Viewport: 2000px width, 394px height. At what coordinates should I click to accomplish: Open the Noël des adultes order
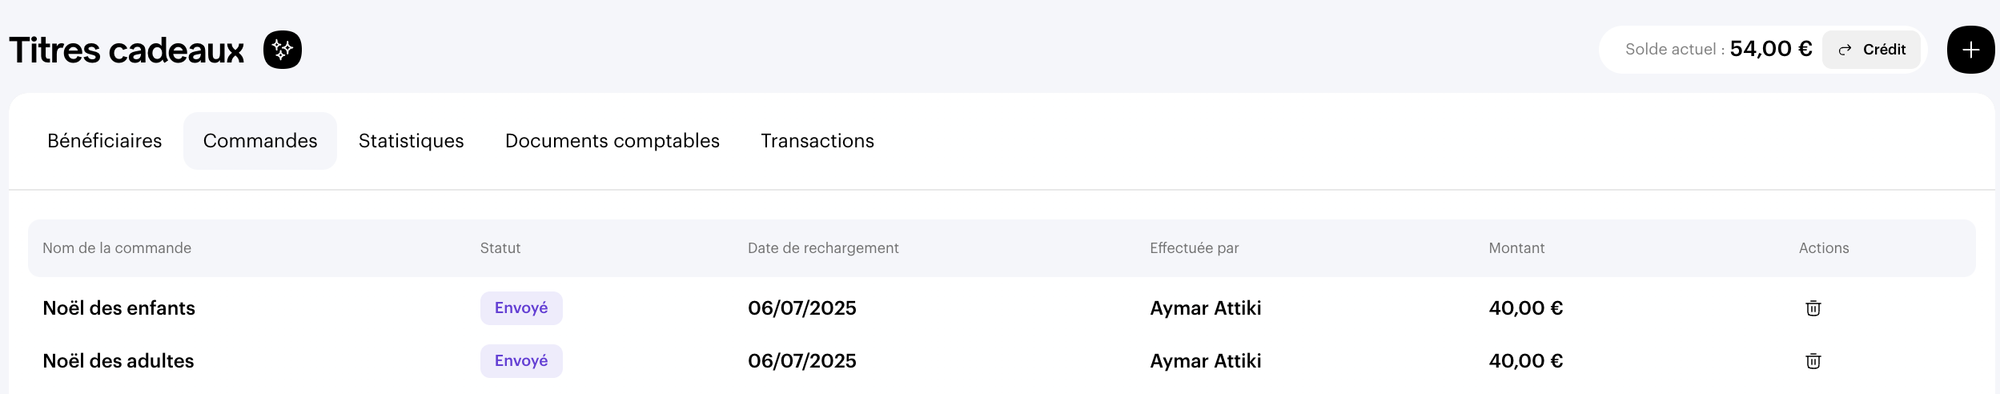[x=118, y=361]
